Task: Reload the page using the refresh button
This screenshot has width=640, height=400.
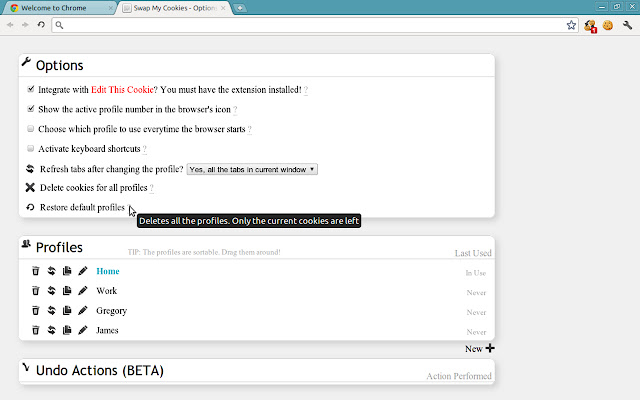Action: coord(41,25)
